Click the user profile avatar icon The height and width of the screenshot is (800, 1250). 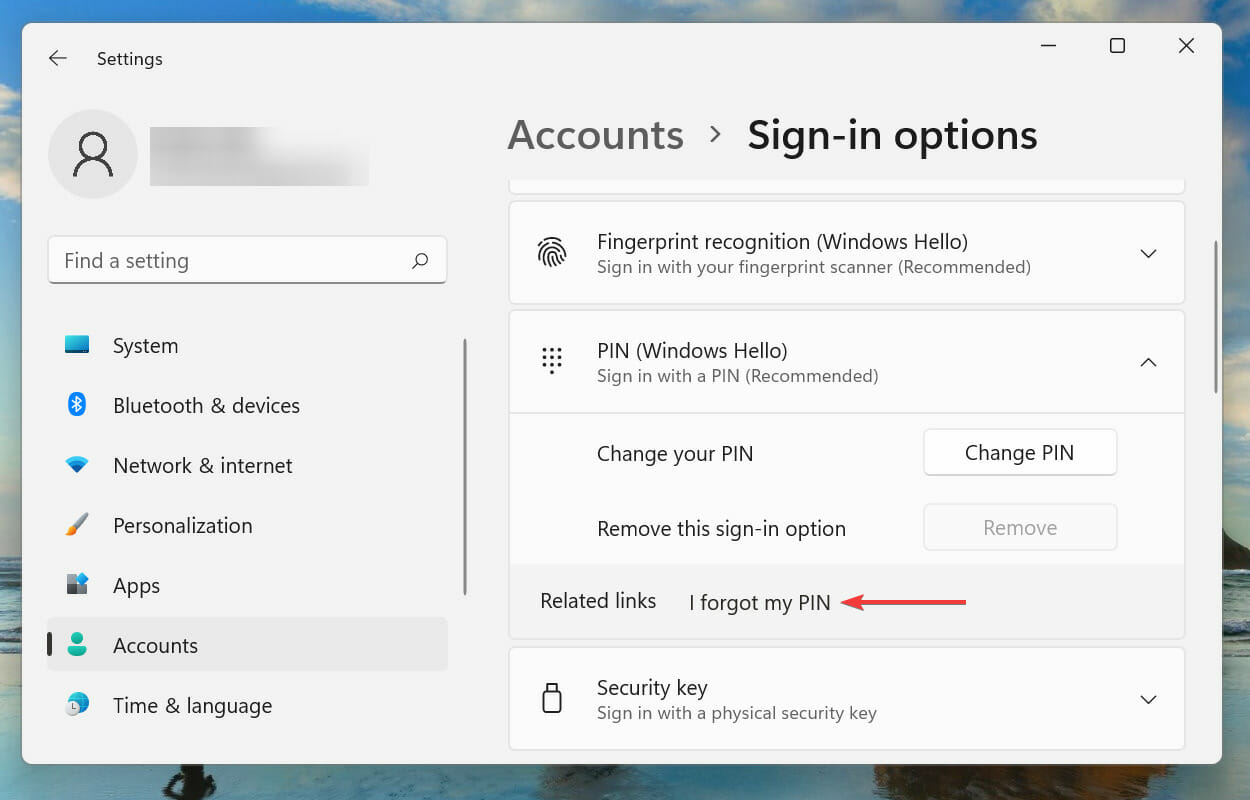point(93,154)
